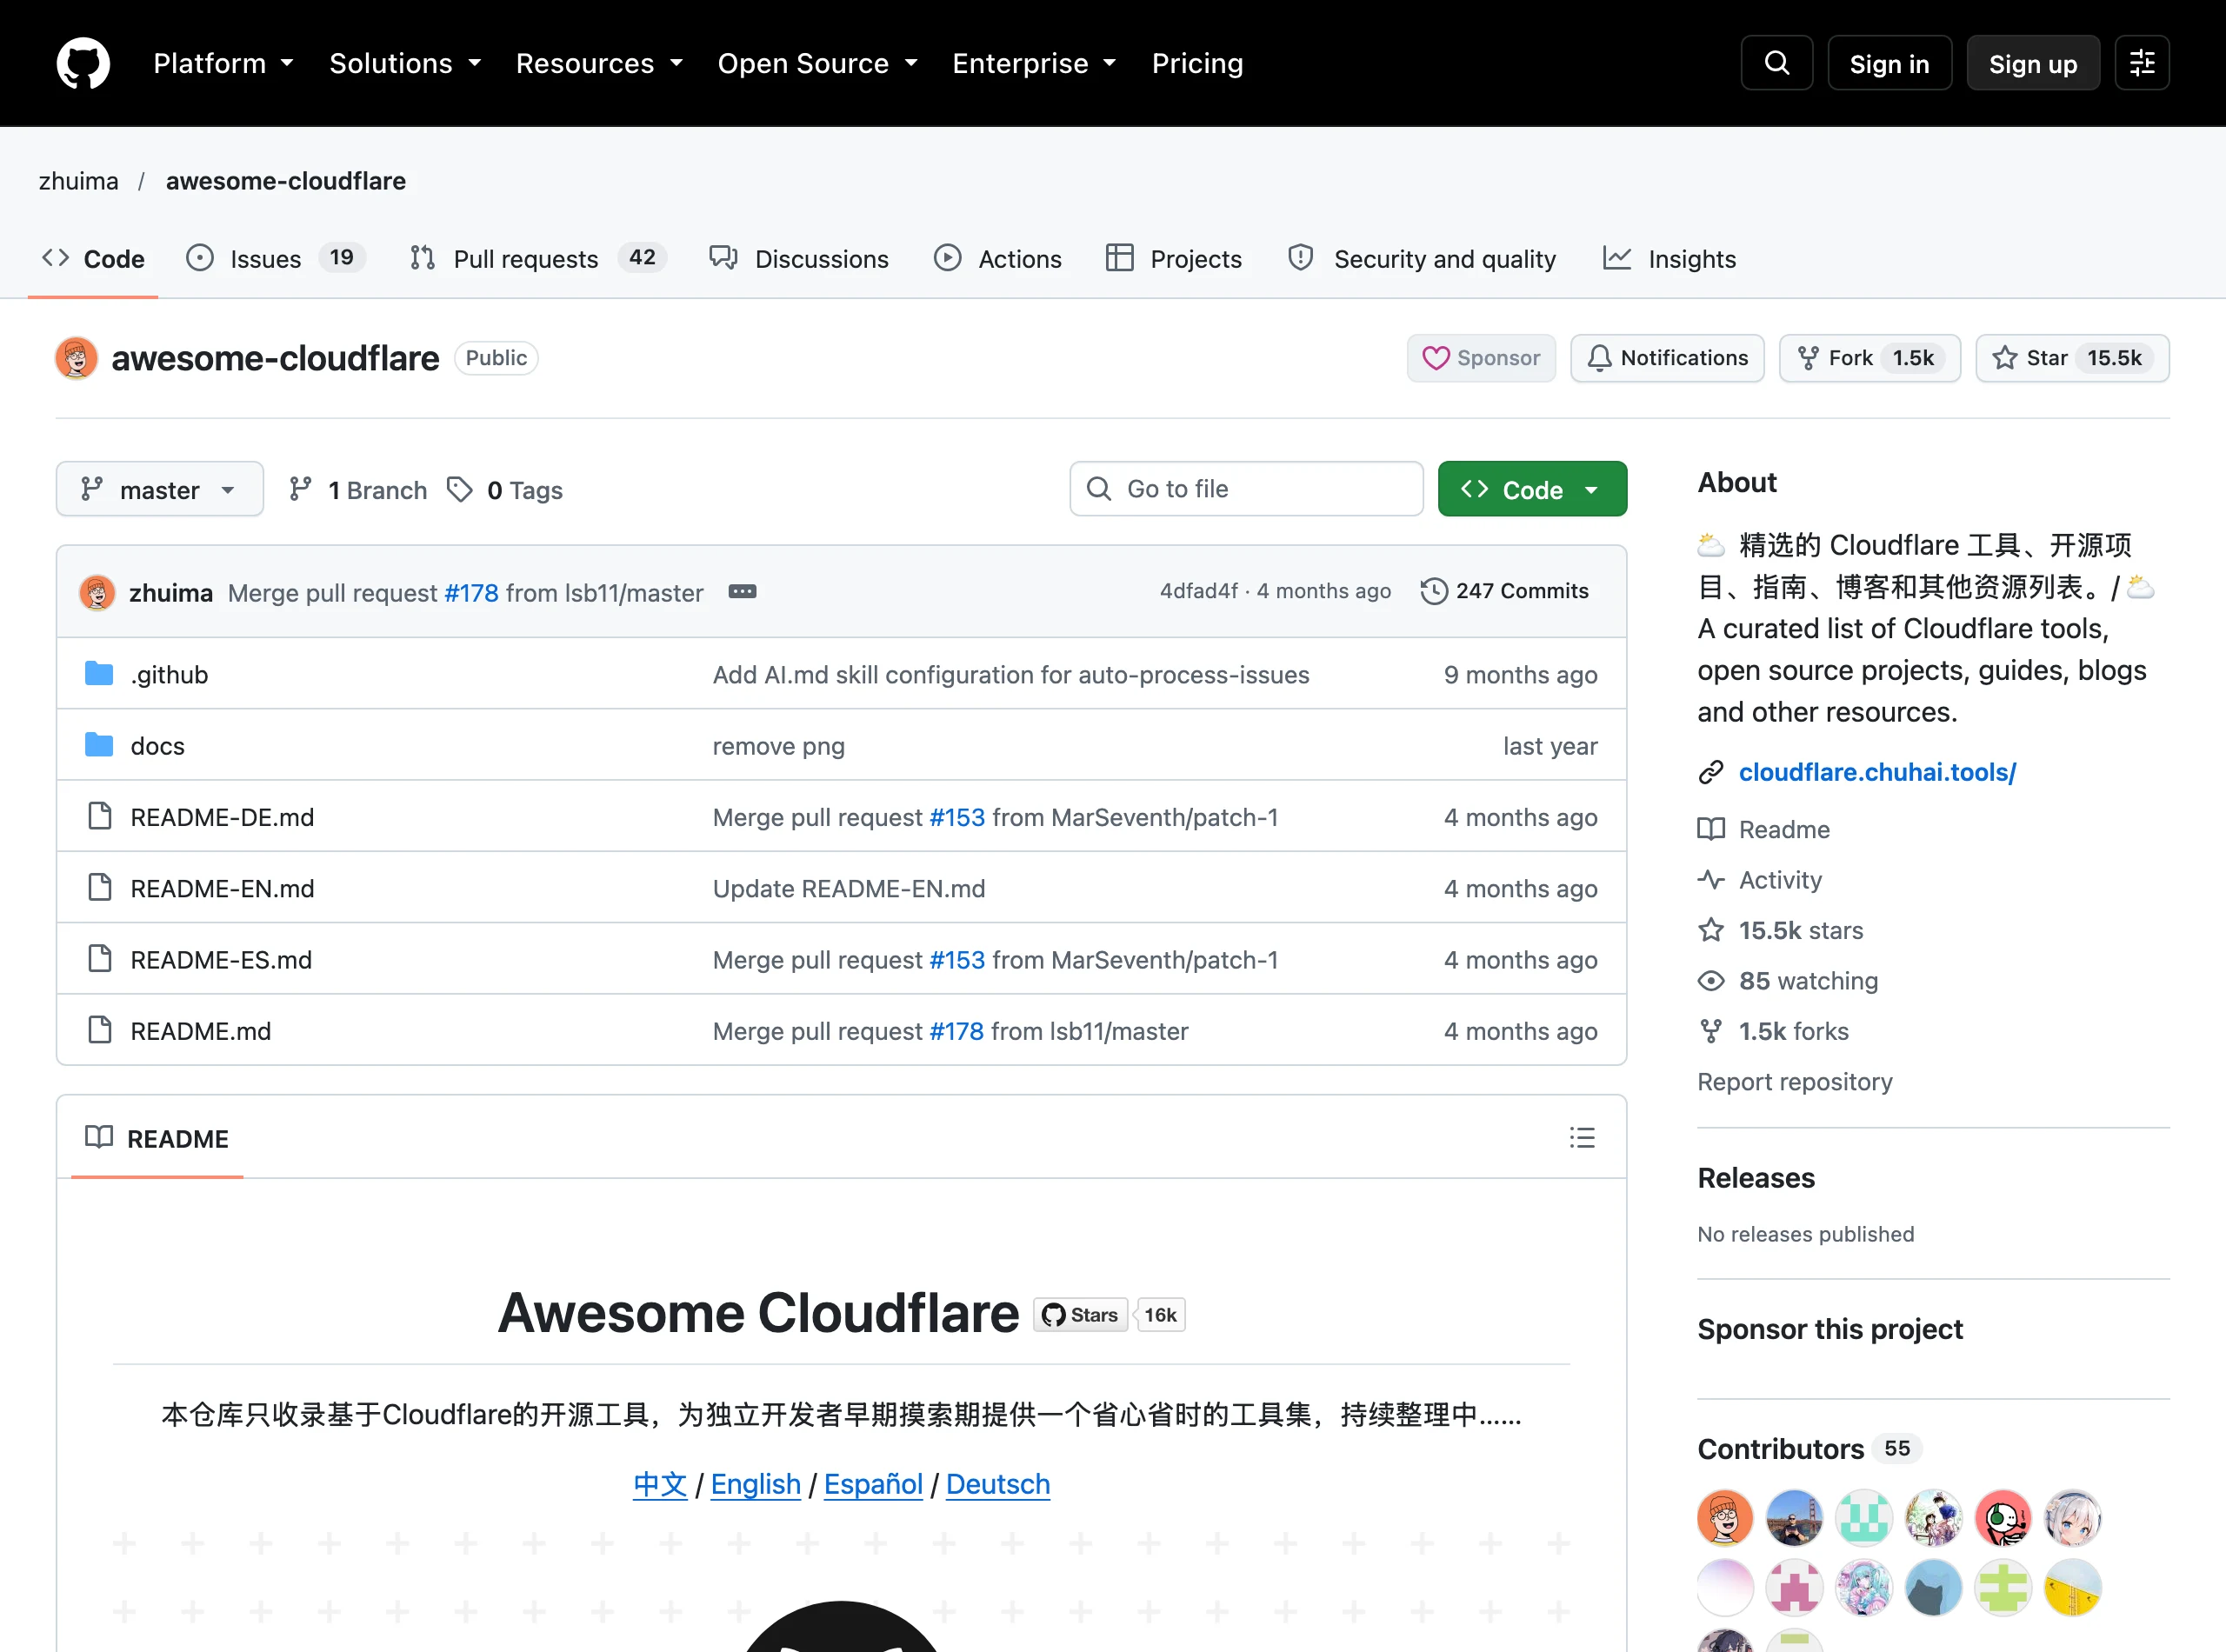Open the English README link
This screenshot has height=1652, width=2226.
click(x=755, y=1484)
